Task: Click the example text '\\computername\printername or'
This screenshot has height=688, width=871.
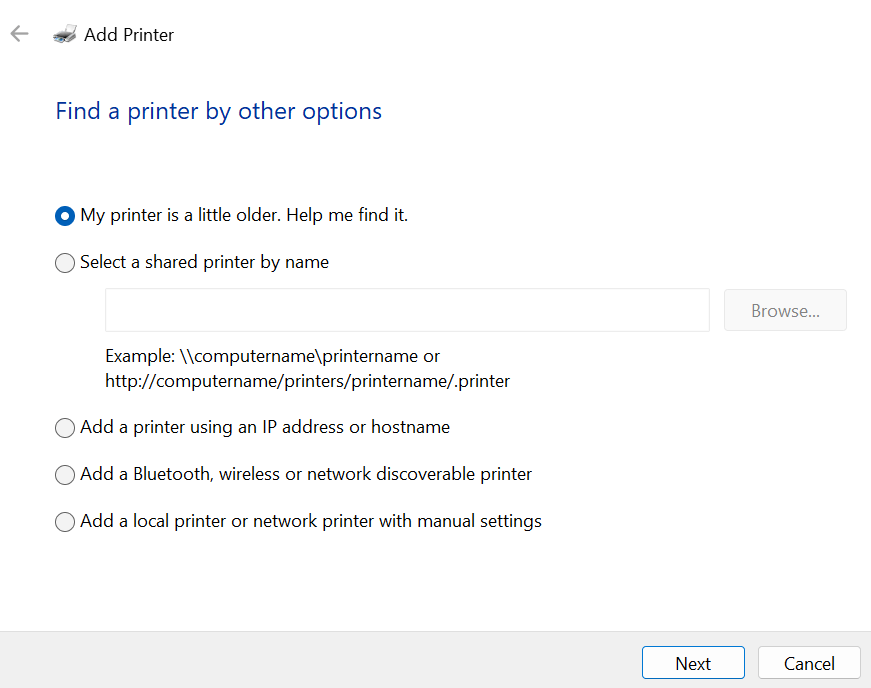Action: pos(310,356)
